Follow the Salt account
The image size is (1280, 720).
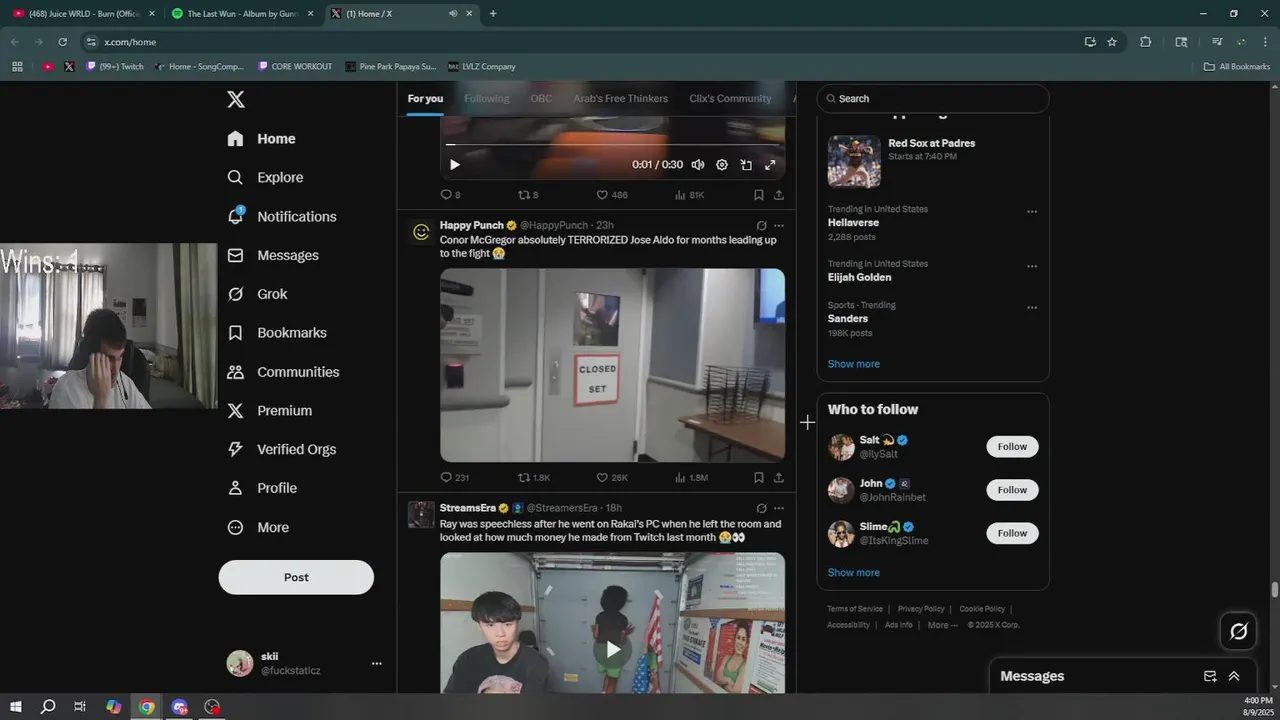pyautogui.click(x=1012, y=447)
